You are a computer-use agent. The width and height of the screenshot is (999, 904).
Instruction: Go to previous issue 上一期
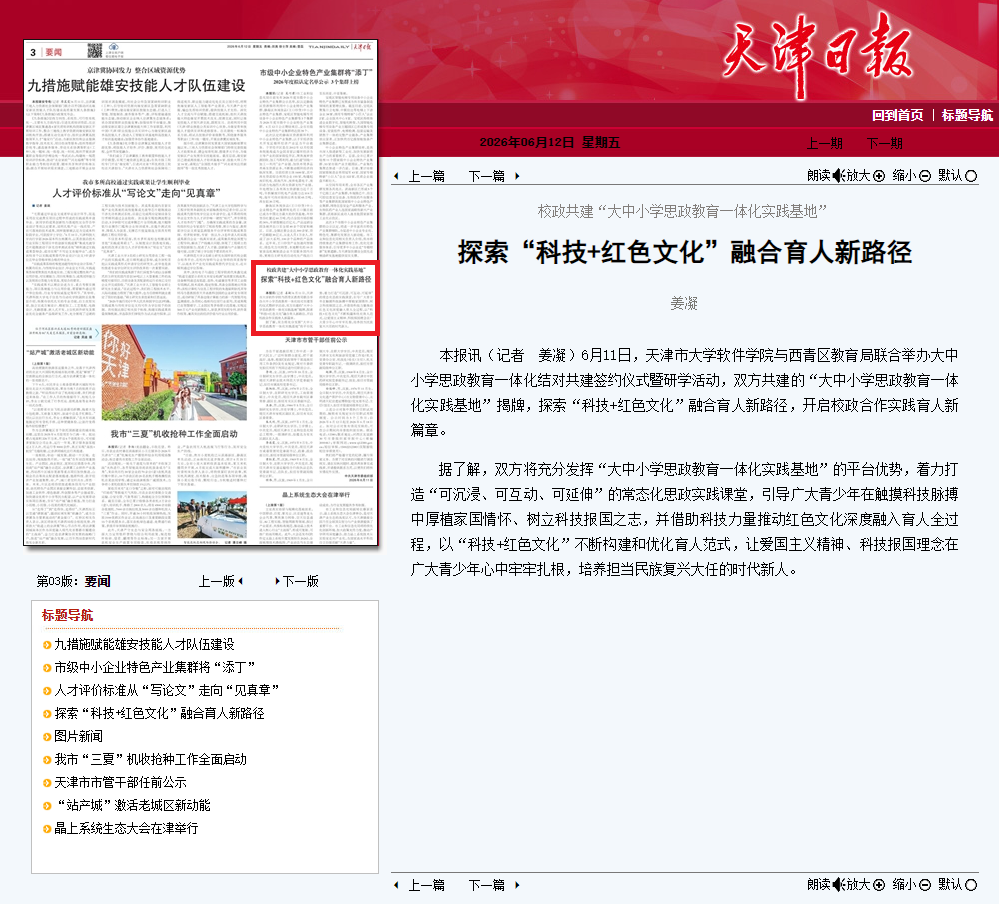(824, 143)
